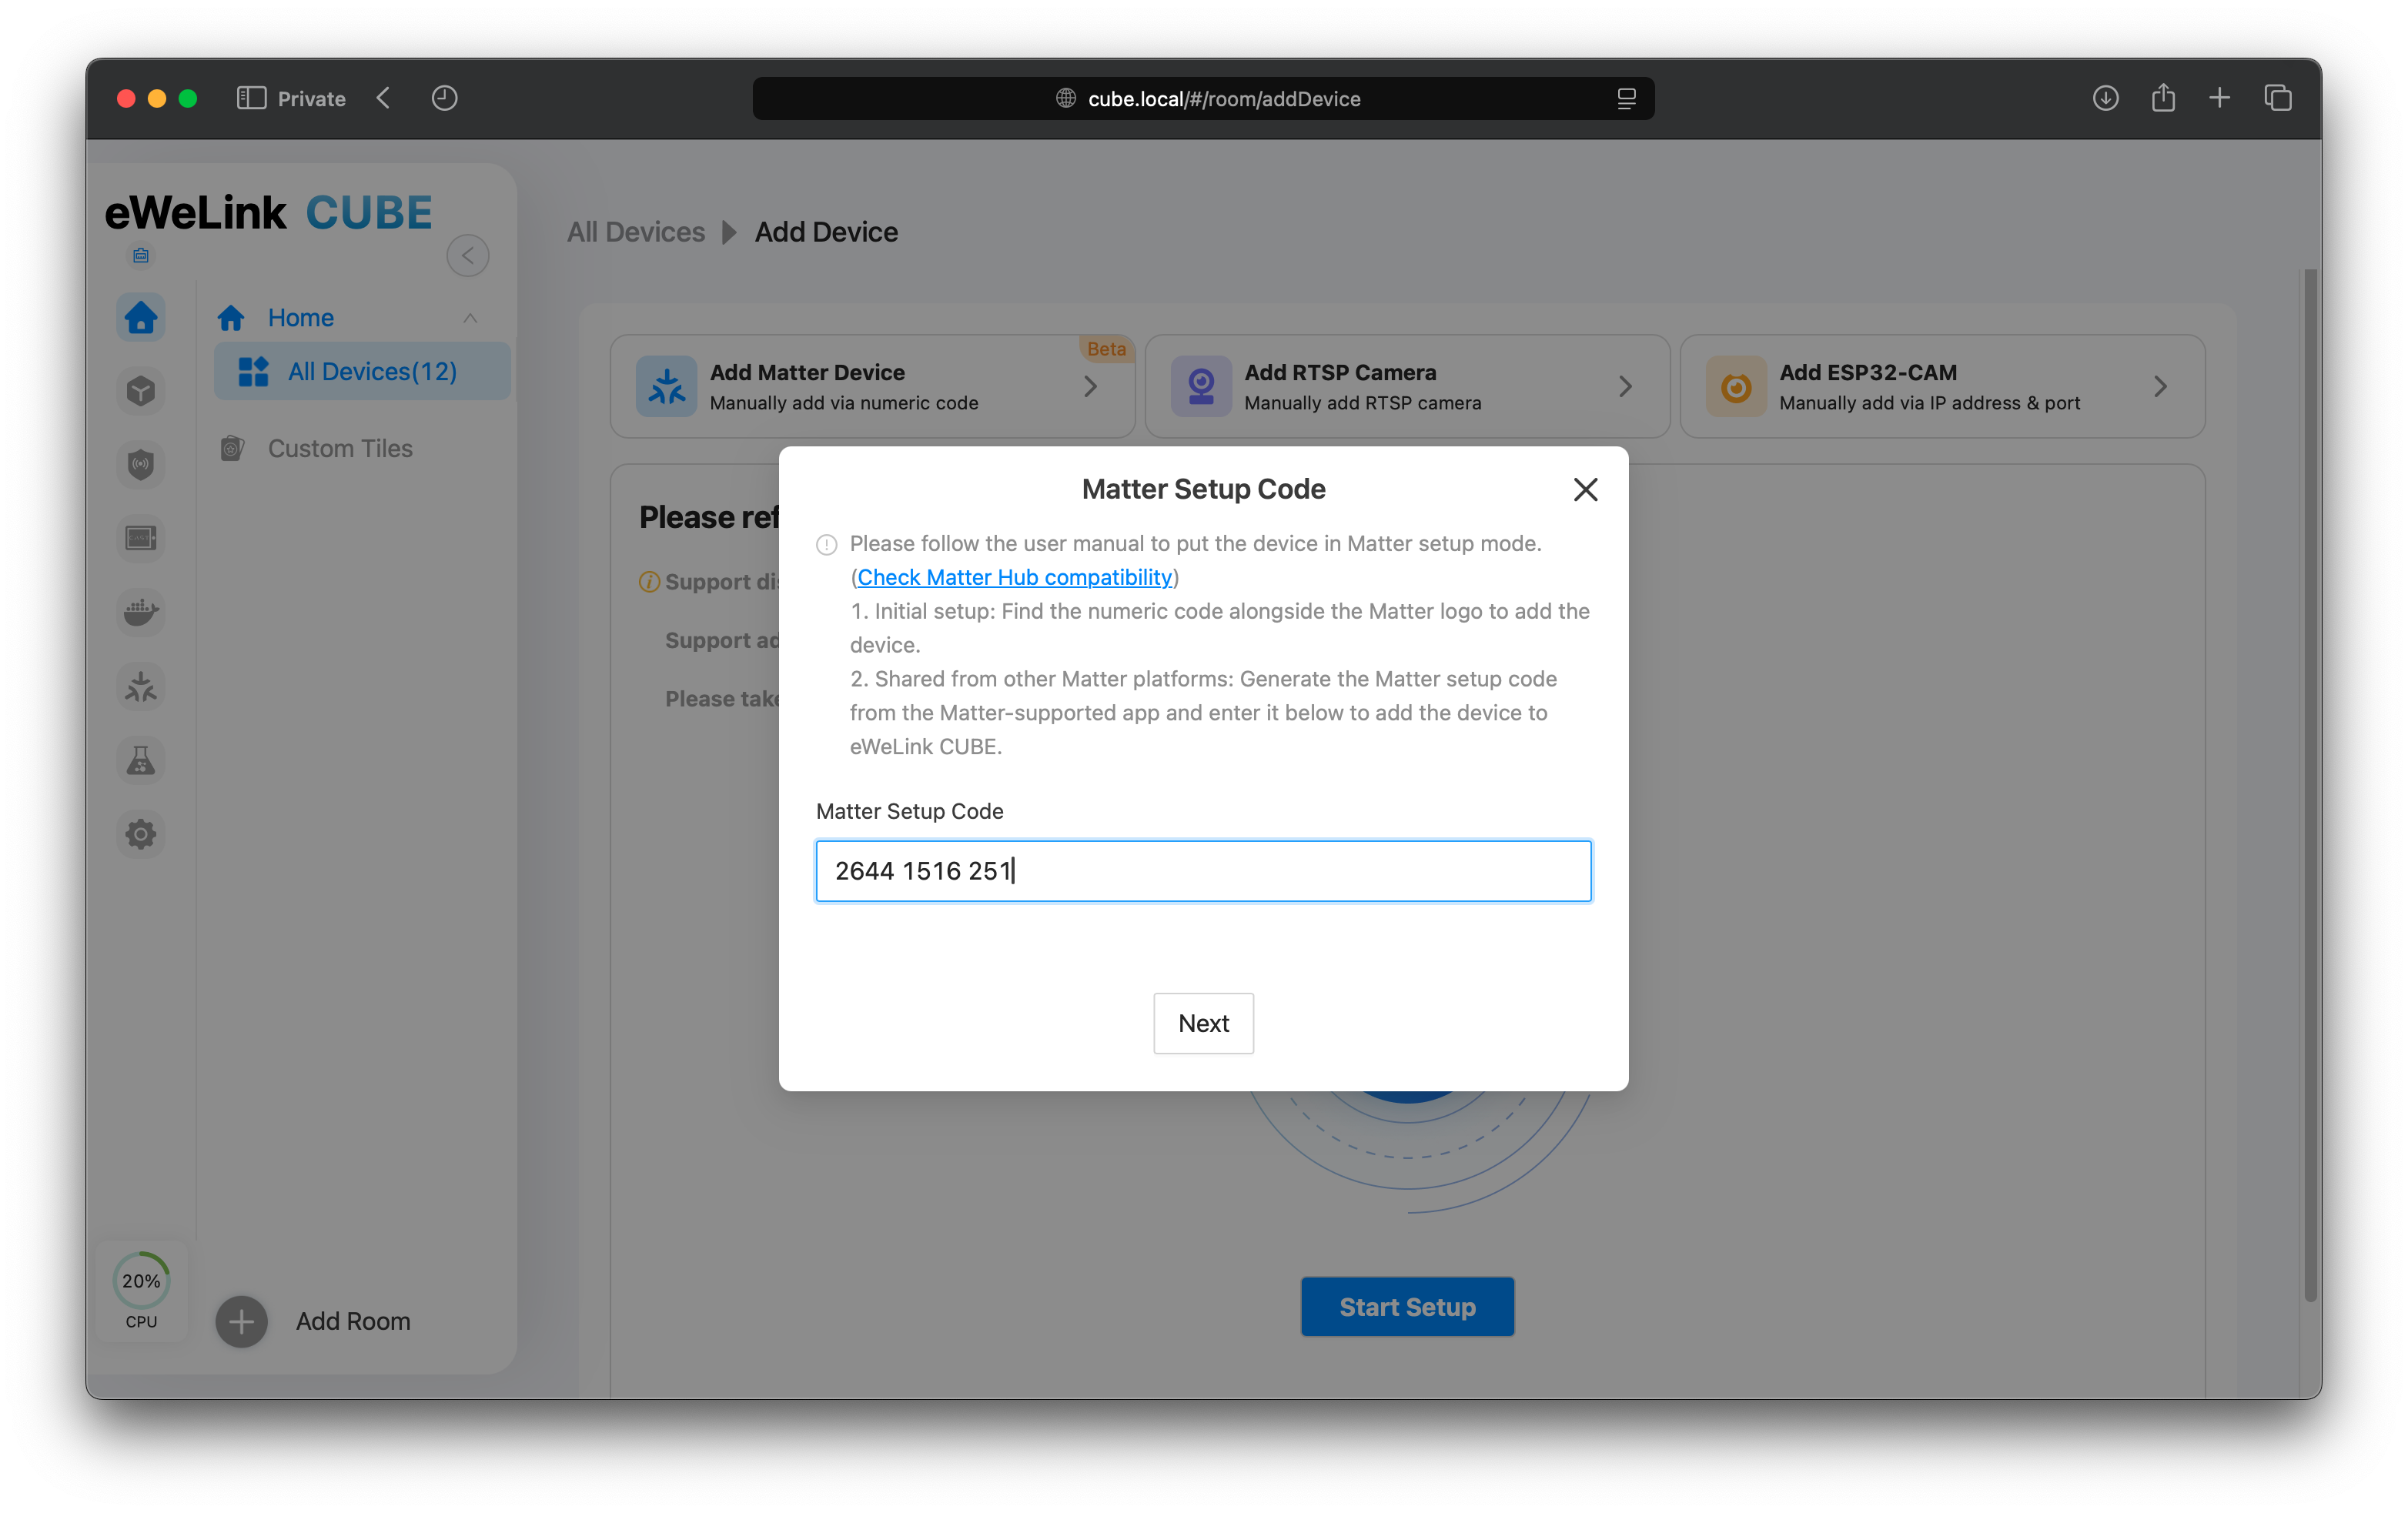Open Custom Tiles menu item
The image size is (2408, 1513).
(339, 449)
